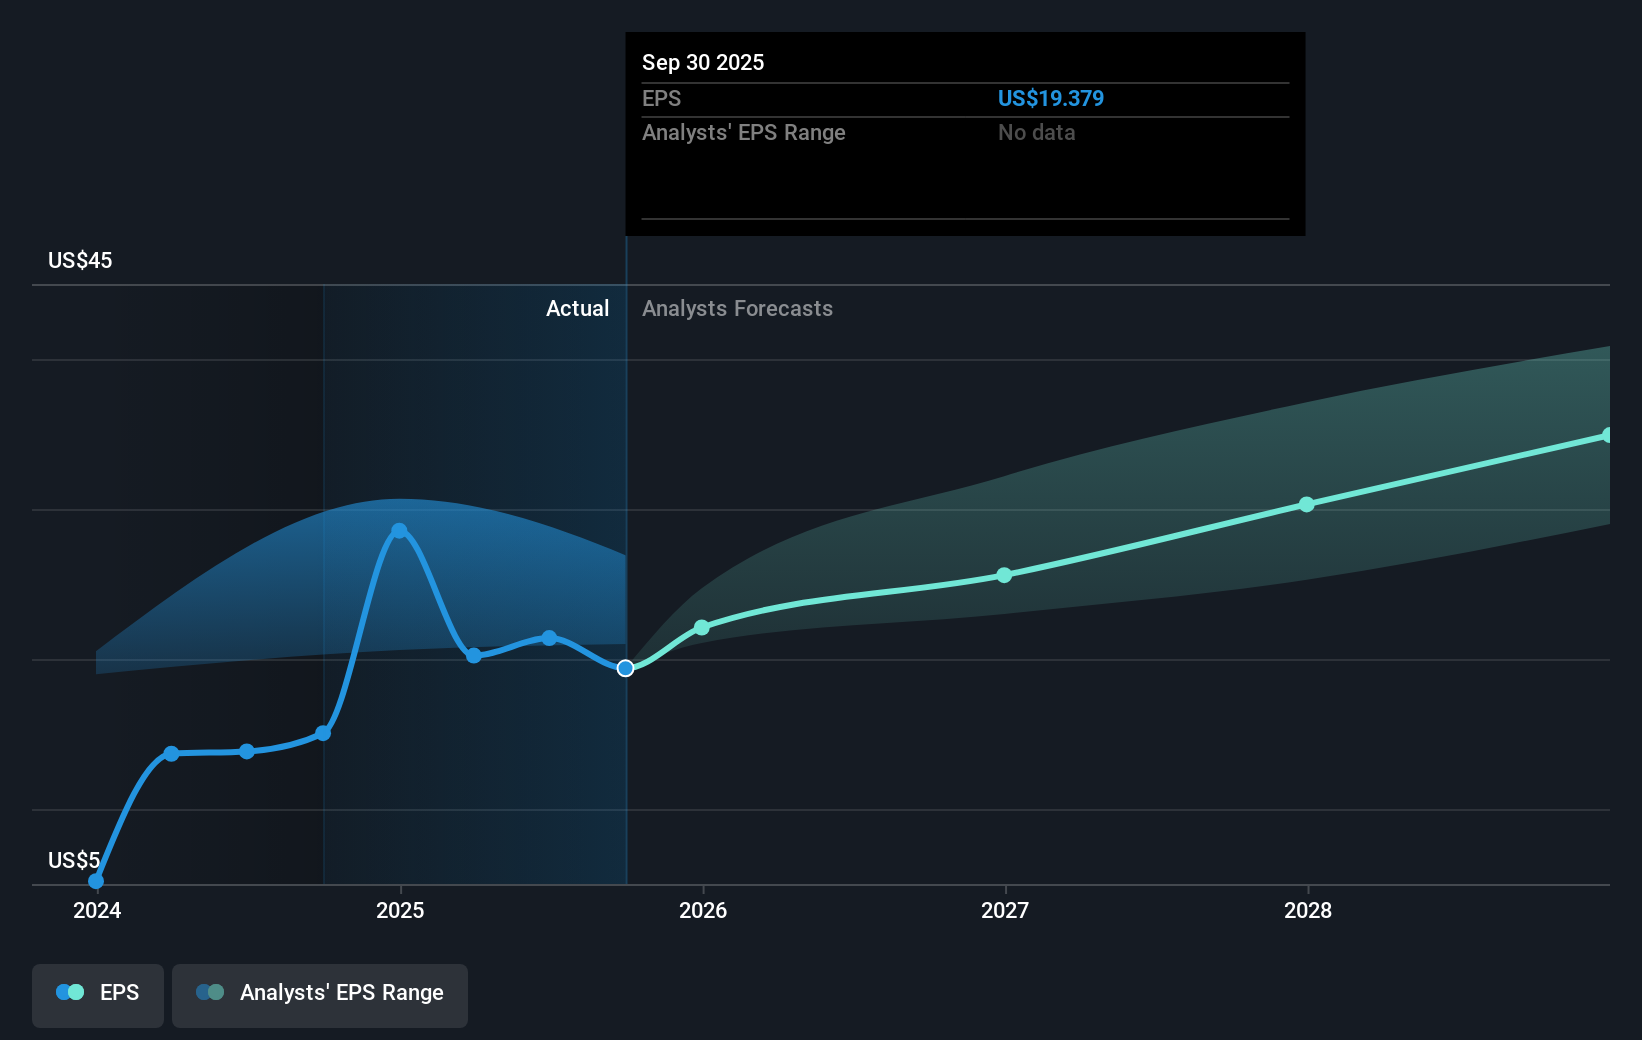This screenshot has width=1642, height=1040.
Task: Click the second EPS point in early 2024
Action: (171, 753)
